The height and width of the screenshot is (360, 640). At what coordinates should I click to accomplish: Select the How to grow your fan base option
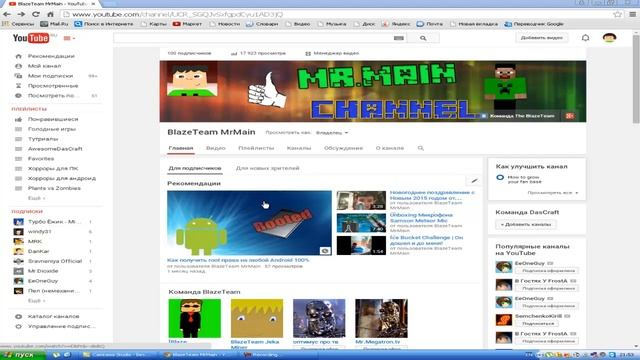[518, 179]
